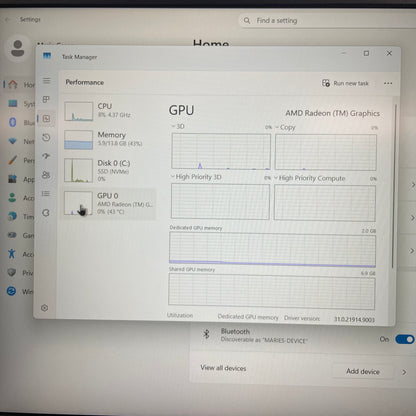Turn off the Bluetooth toggle switch

(x=405, y=339)
